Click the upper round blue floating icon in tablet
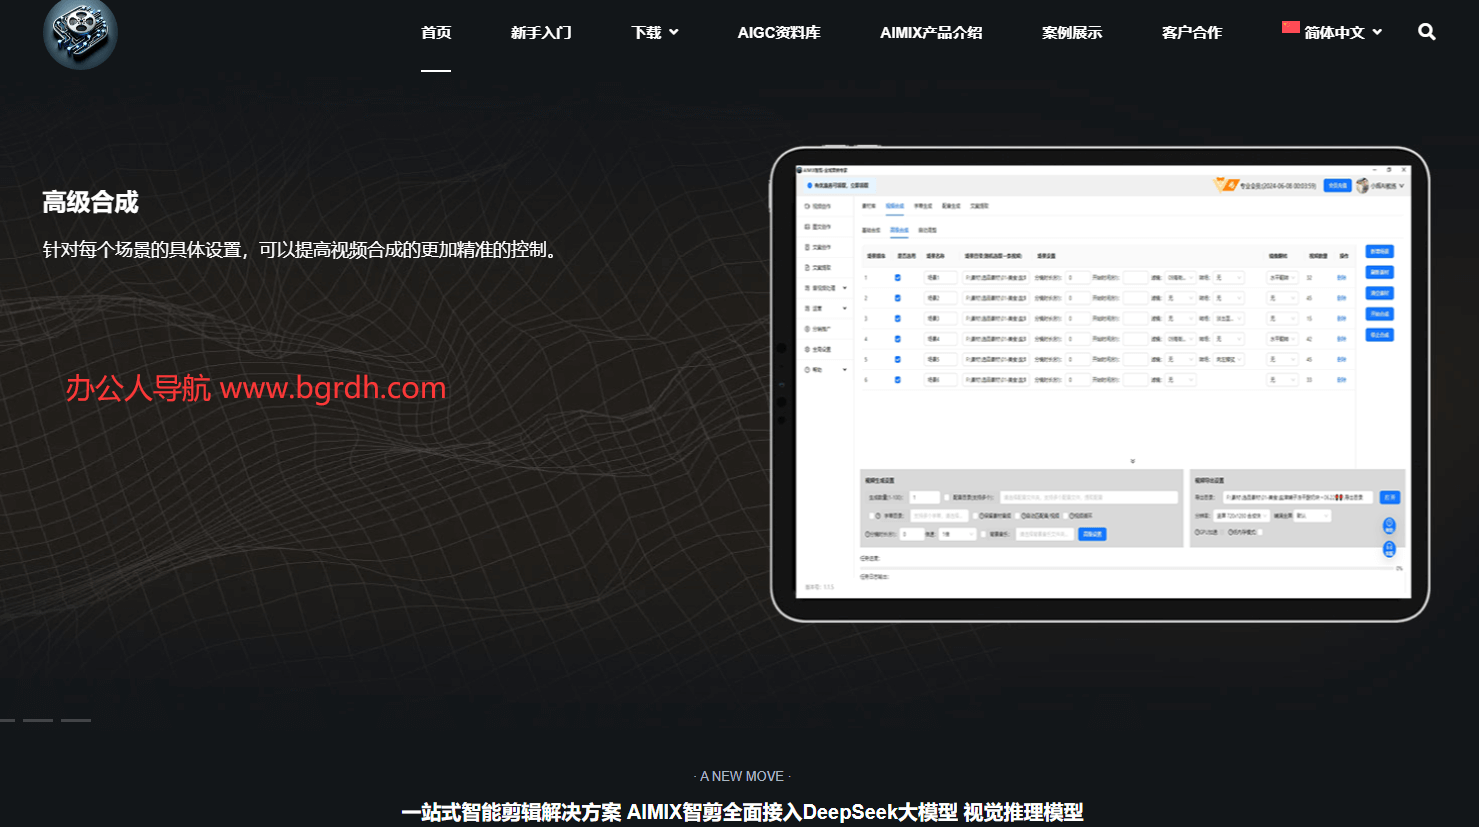Viewport: 1479px width, 827px height. coord(1389,526)
